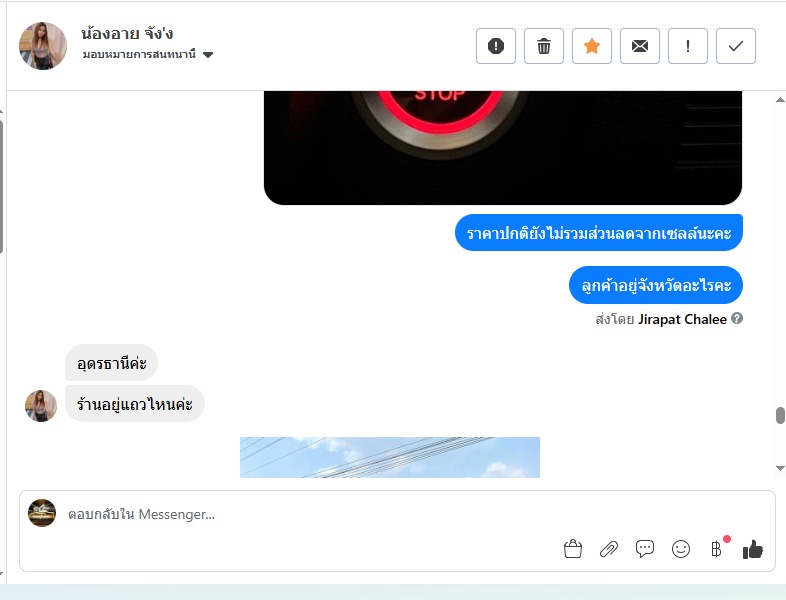Click the Jirapat Chalee sender name

click(x=682, y=319)
